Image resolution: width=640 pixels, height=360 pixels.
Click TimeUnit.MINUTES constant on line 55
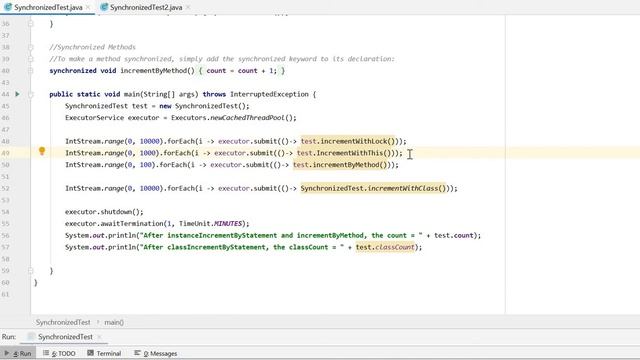point(211,224)
